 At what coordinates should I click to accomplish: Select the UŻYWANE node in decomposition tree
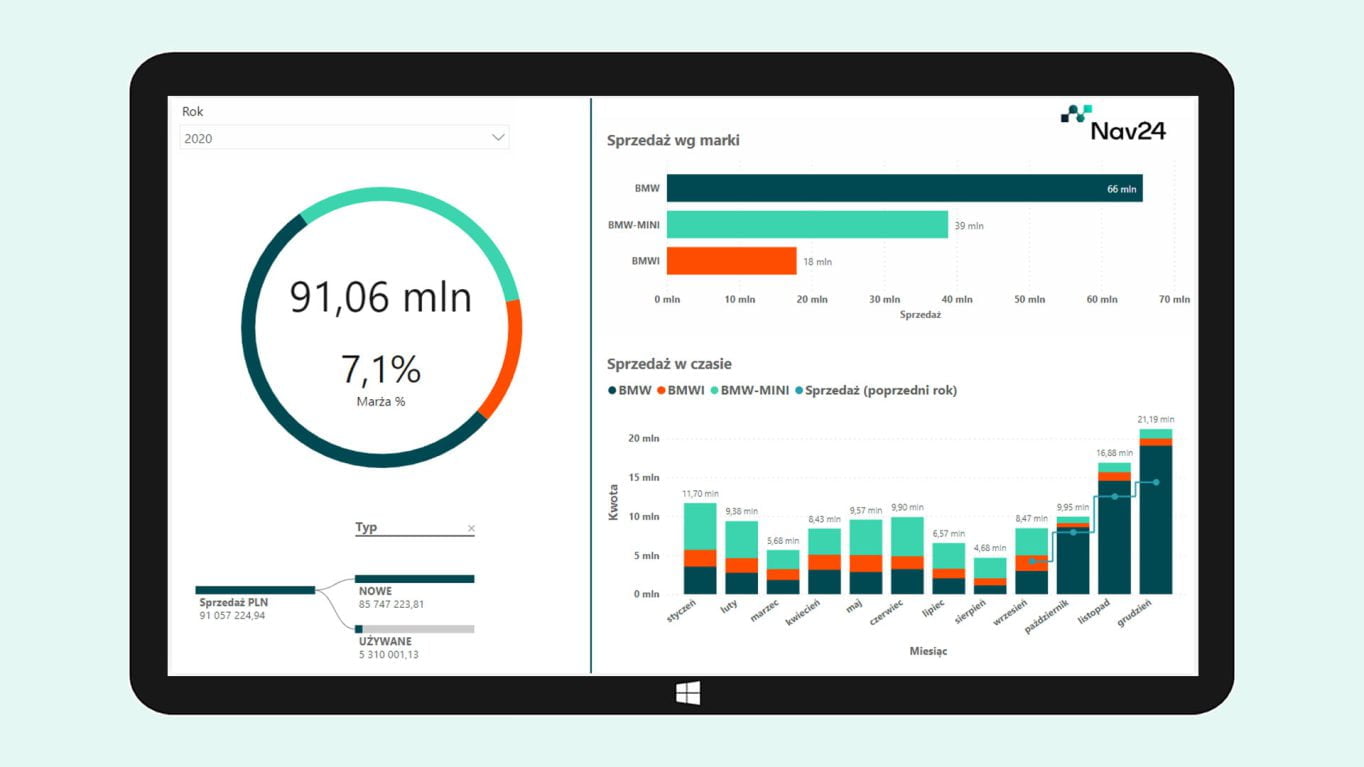pos(414,629)
